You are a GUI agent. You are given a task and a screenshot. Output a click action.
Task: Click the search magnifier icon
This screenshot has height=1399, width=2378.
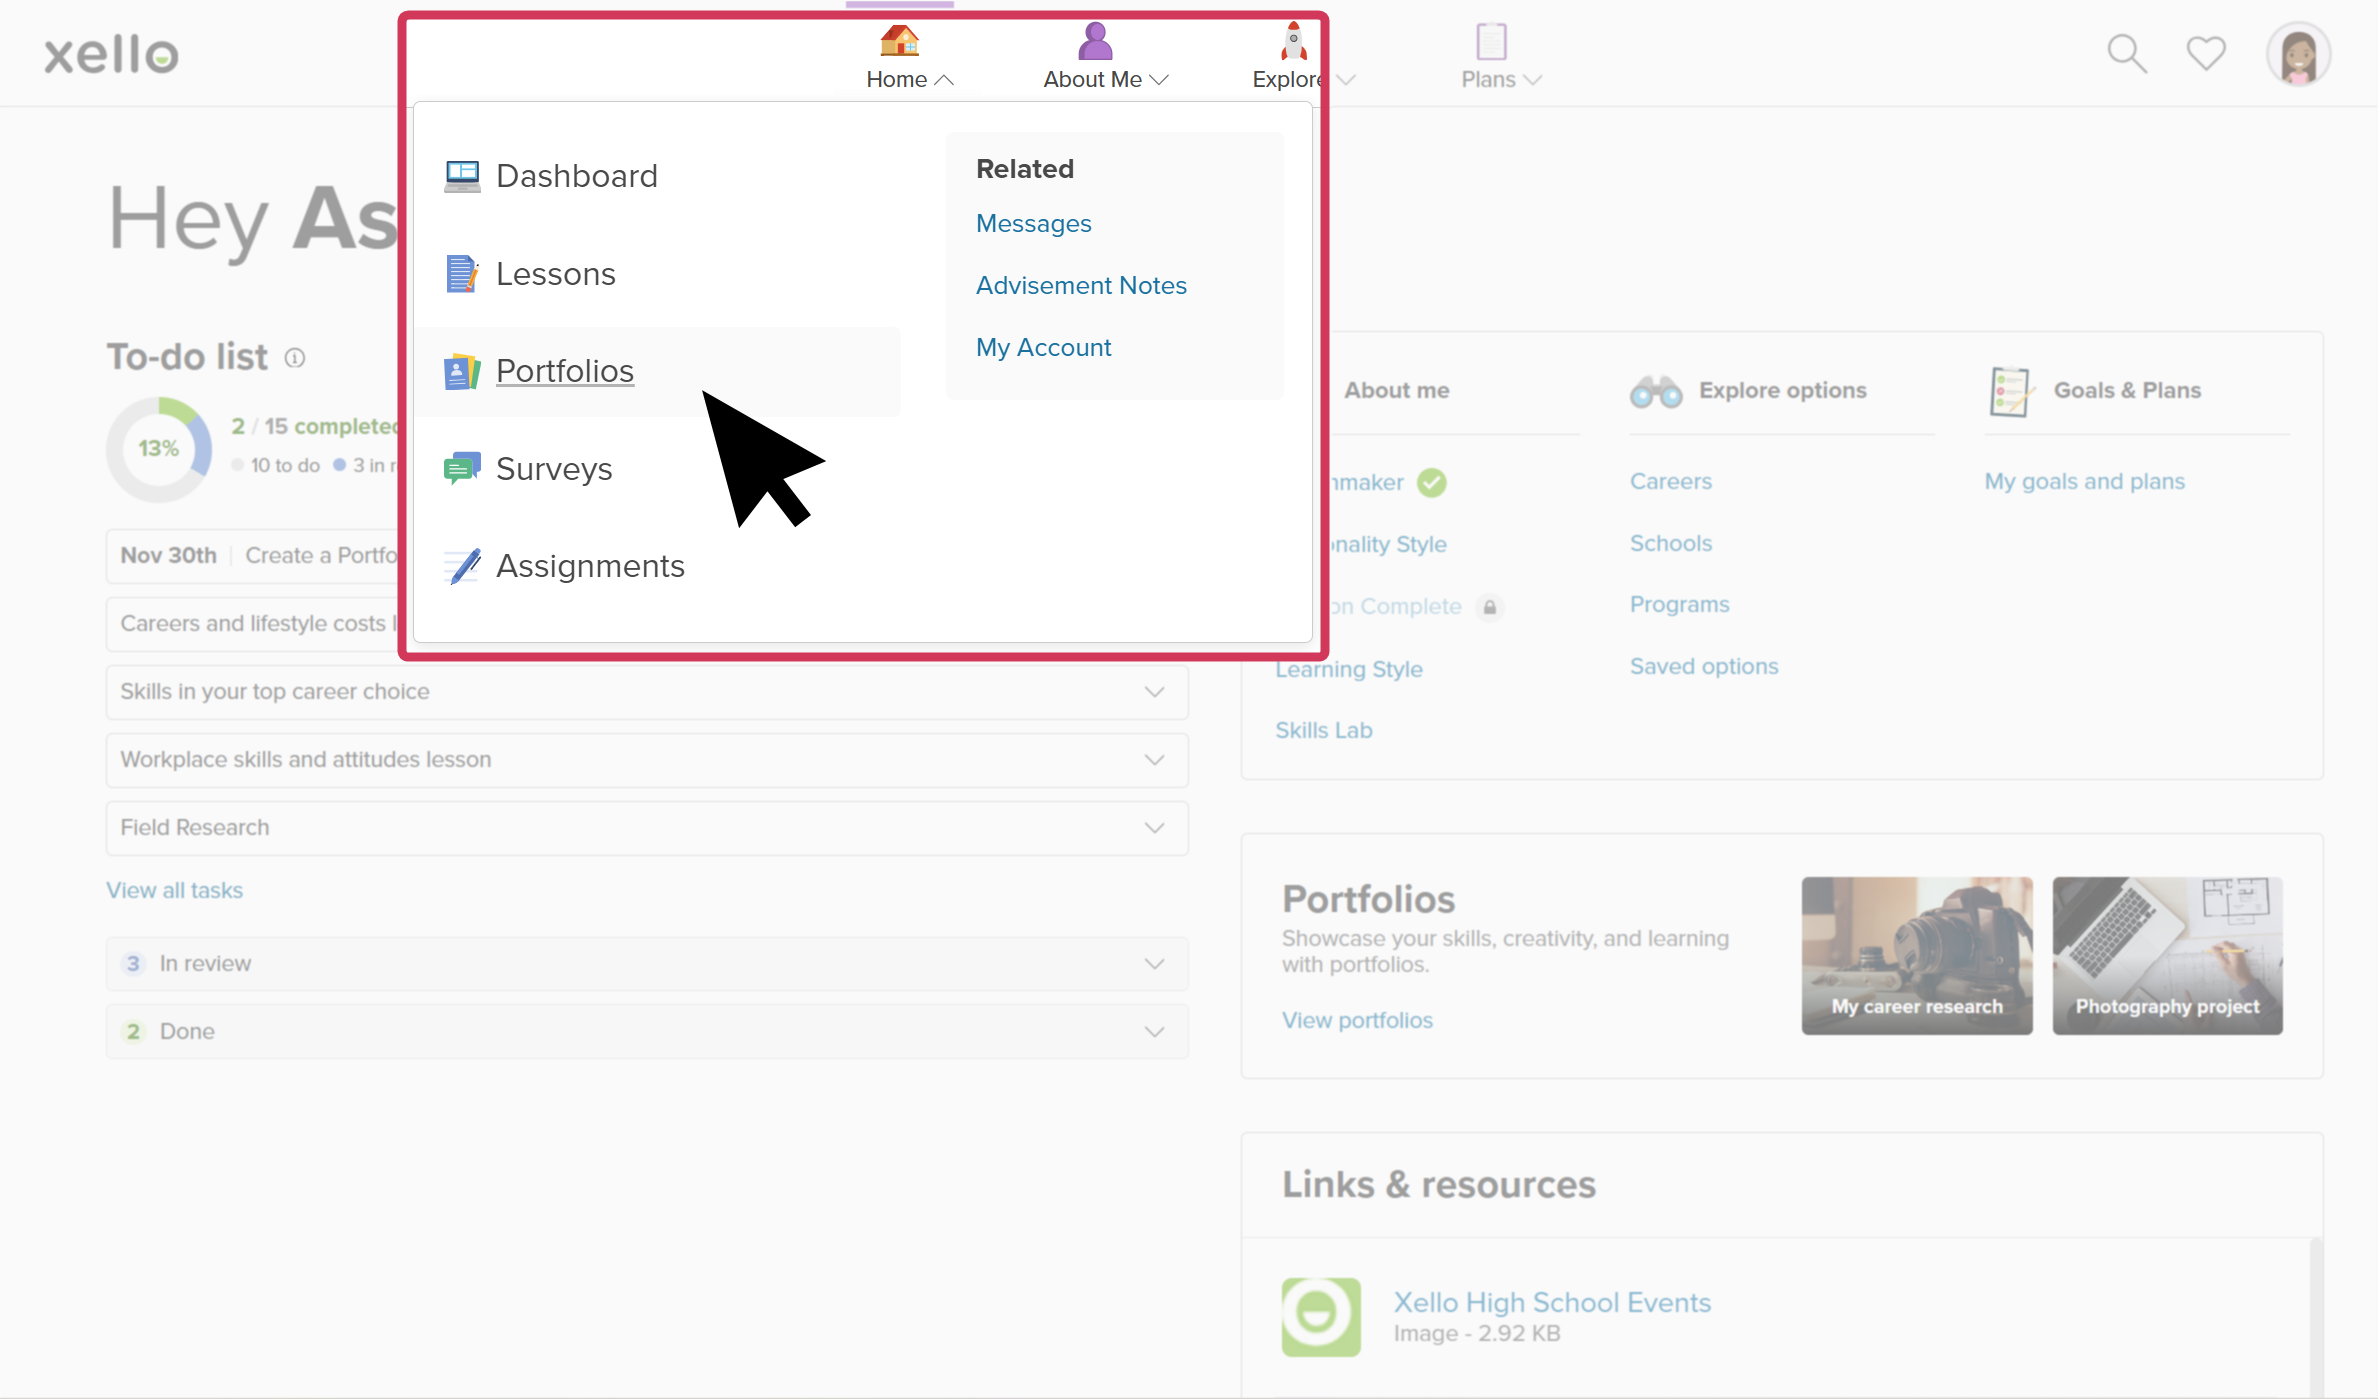click(2126, 53)
